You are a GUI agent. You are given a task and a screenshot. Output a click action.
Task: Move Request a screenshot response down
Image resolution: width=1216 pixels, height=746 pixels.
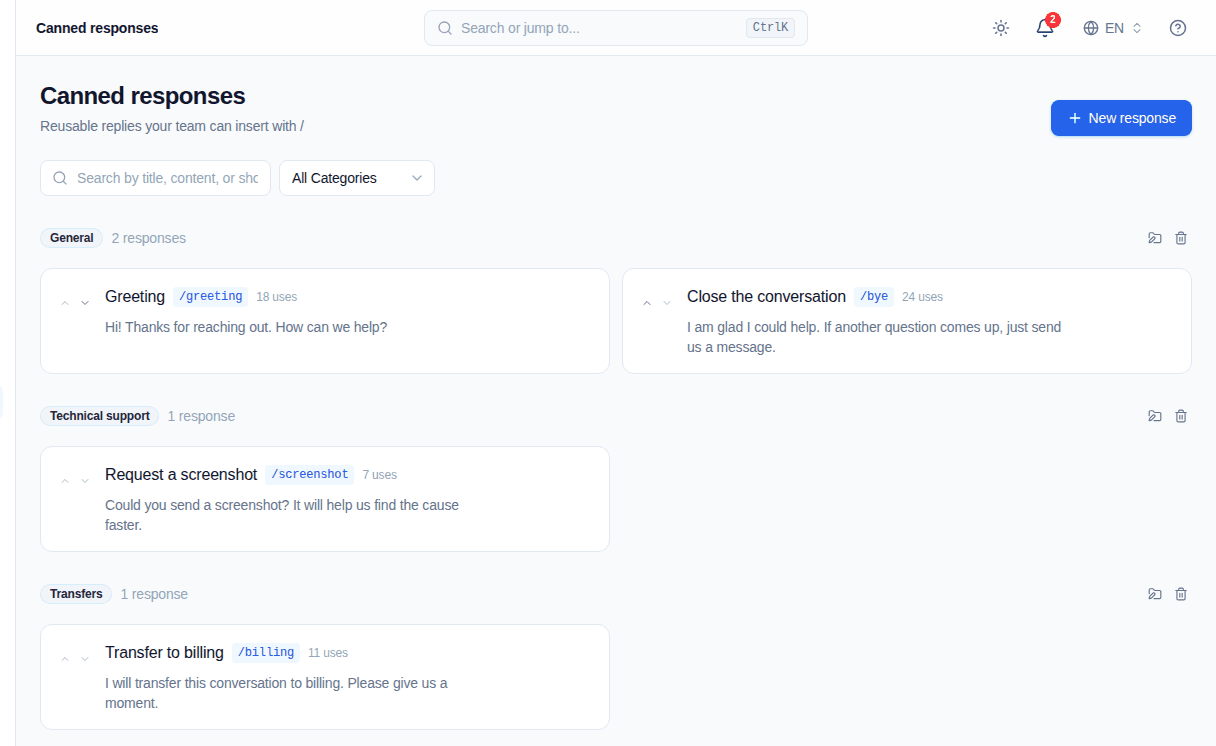(x=85, y=480)
